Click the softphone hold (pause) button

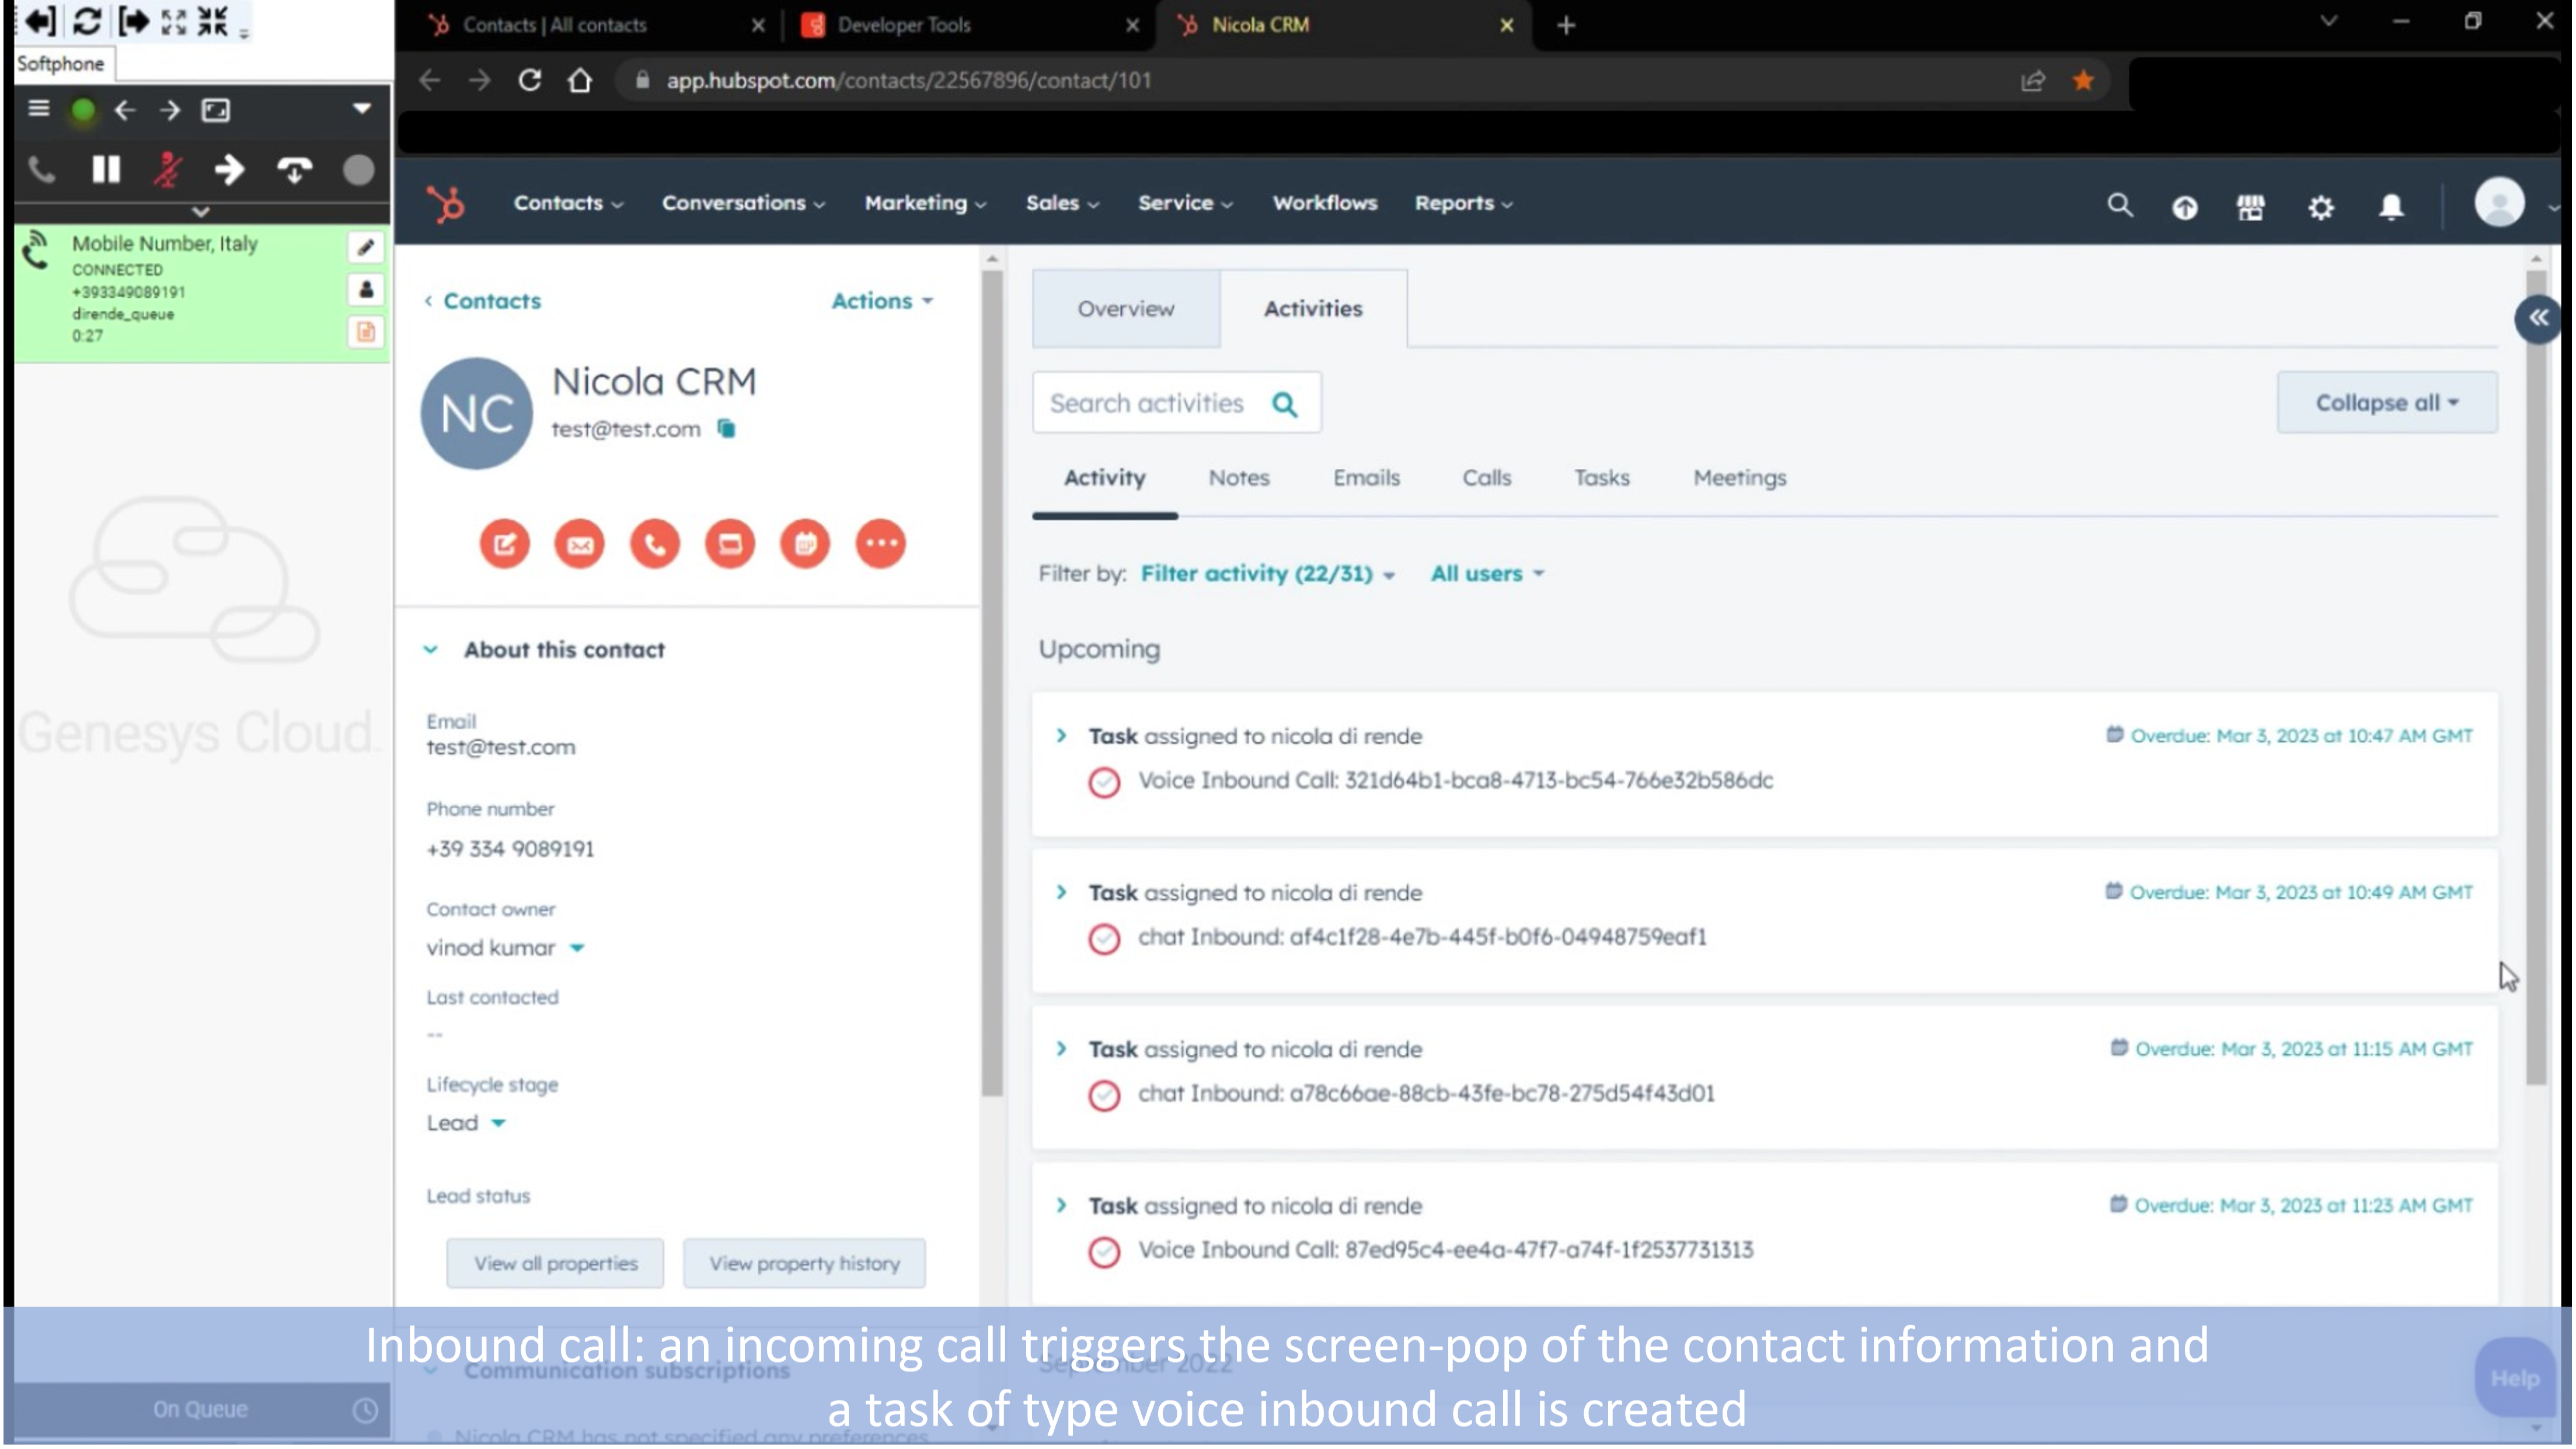pos(106,170)
